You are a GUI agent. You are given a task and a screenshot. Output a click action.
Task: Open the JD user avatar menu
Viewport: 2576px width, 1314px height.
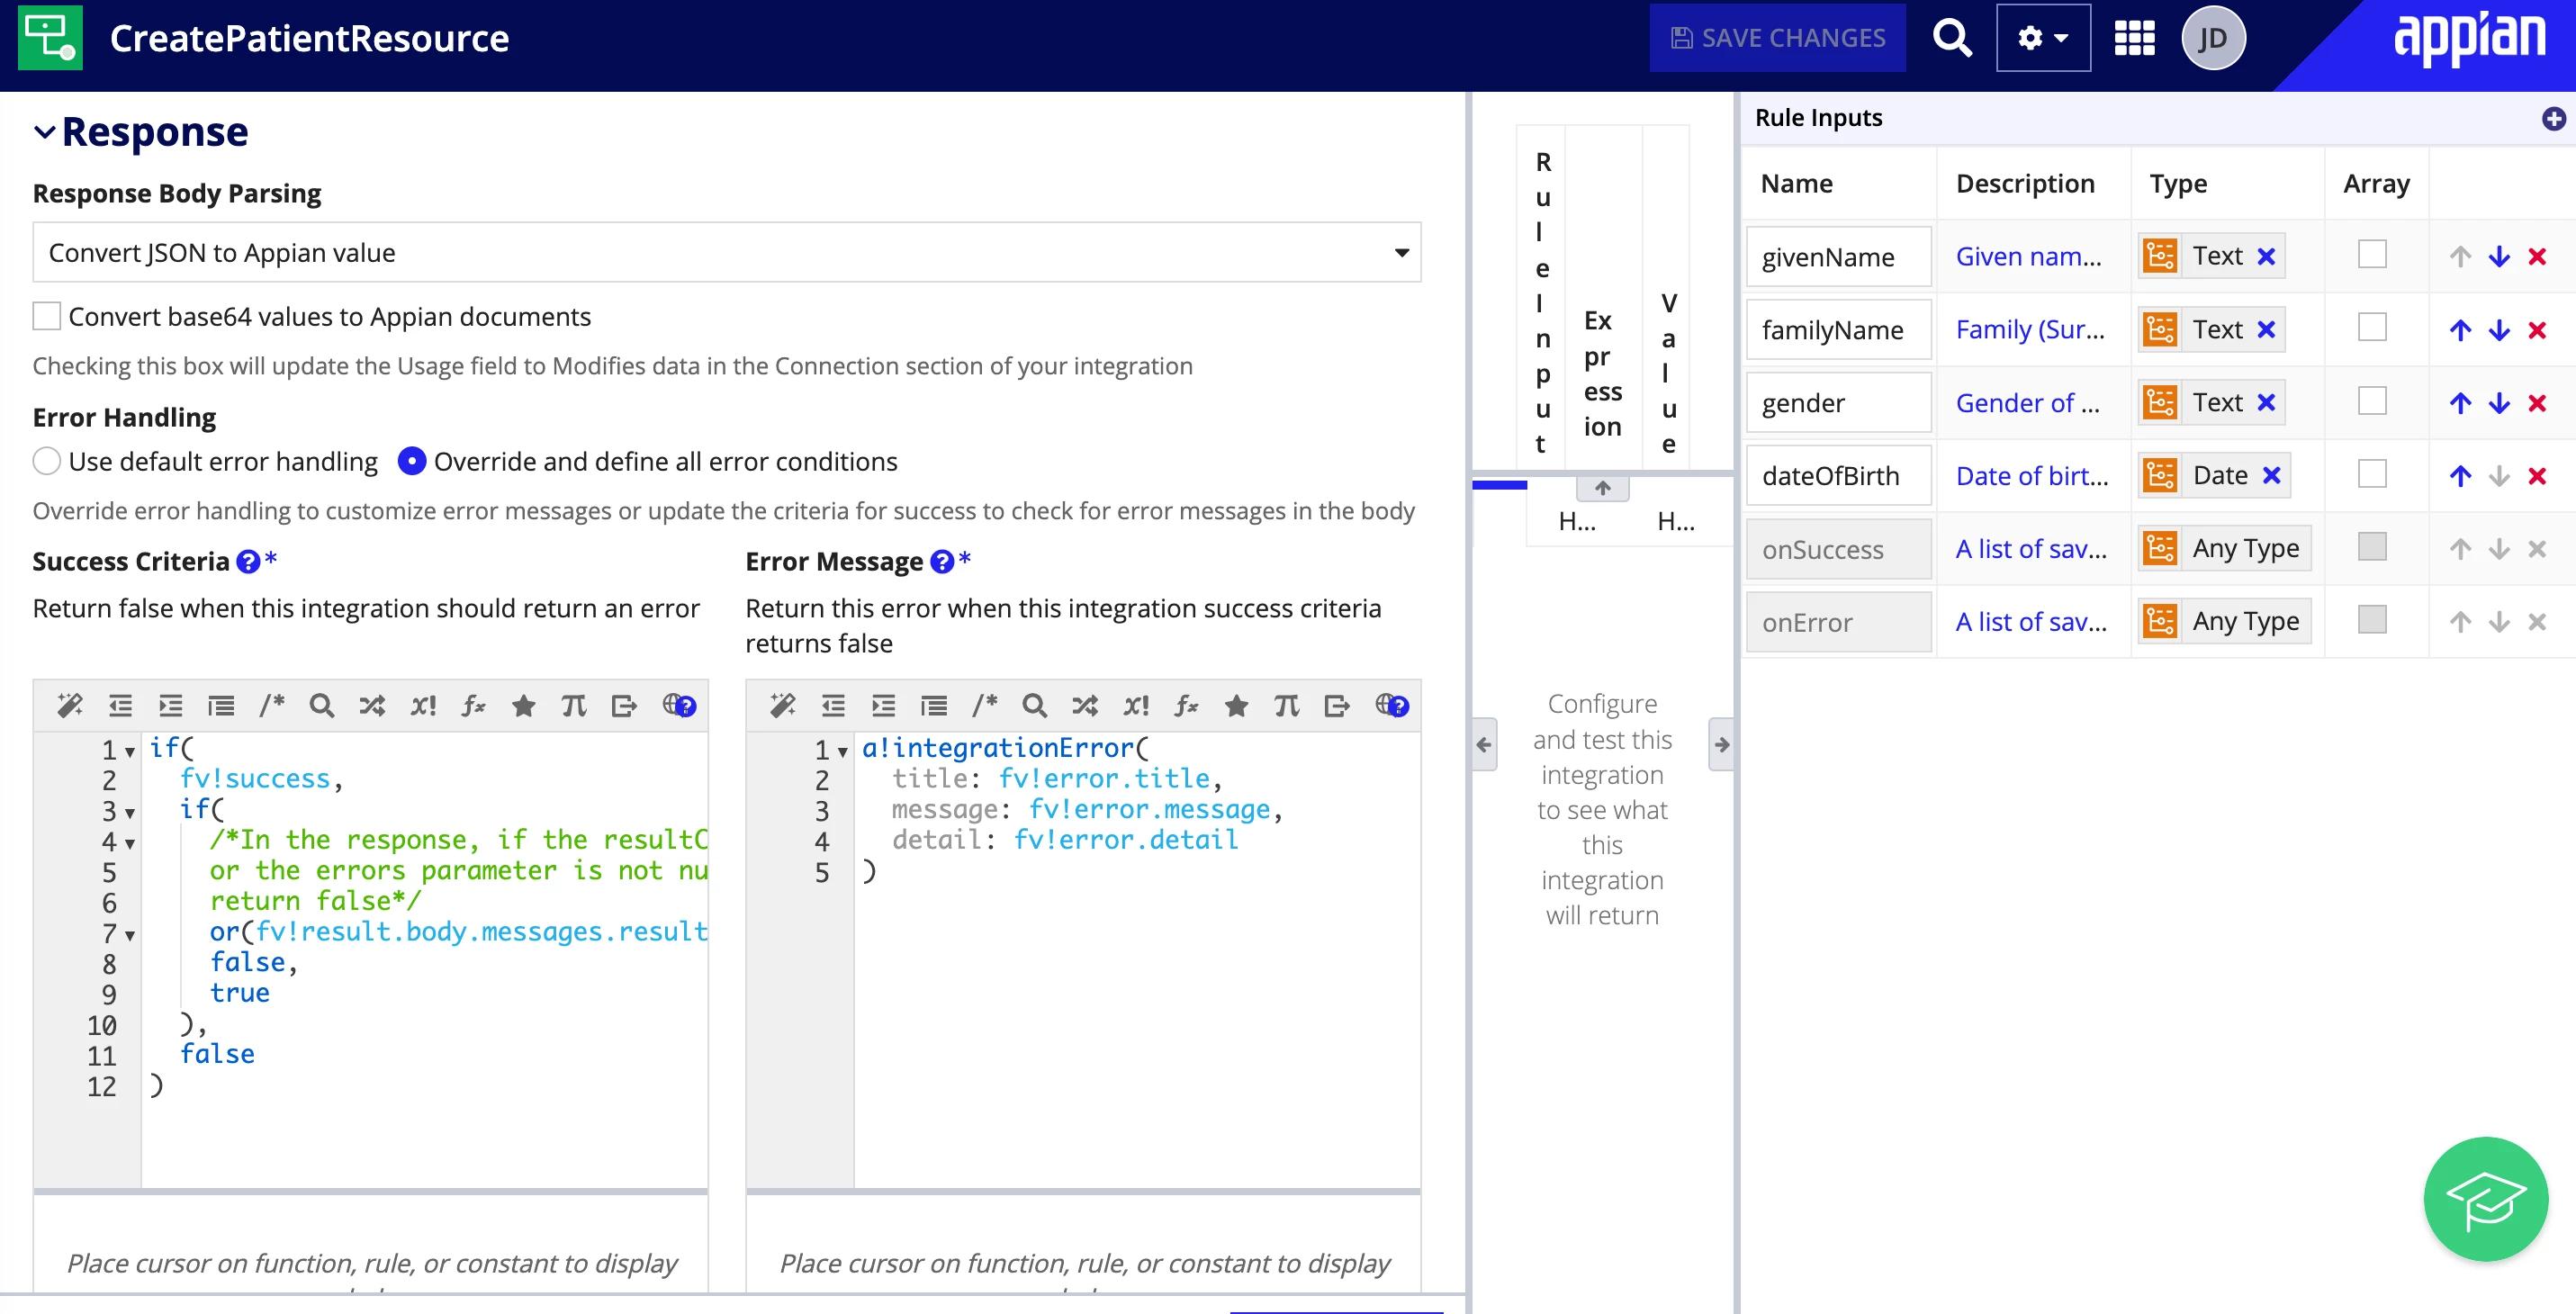[x=2213, y=38]
